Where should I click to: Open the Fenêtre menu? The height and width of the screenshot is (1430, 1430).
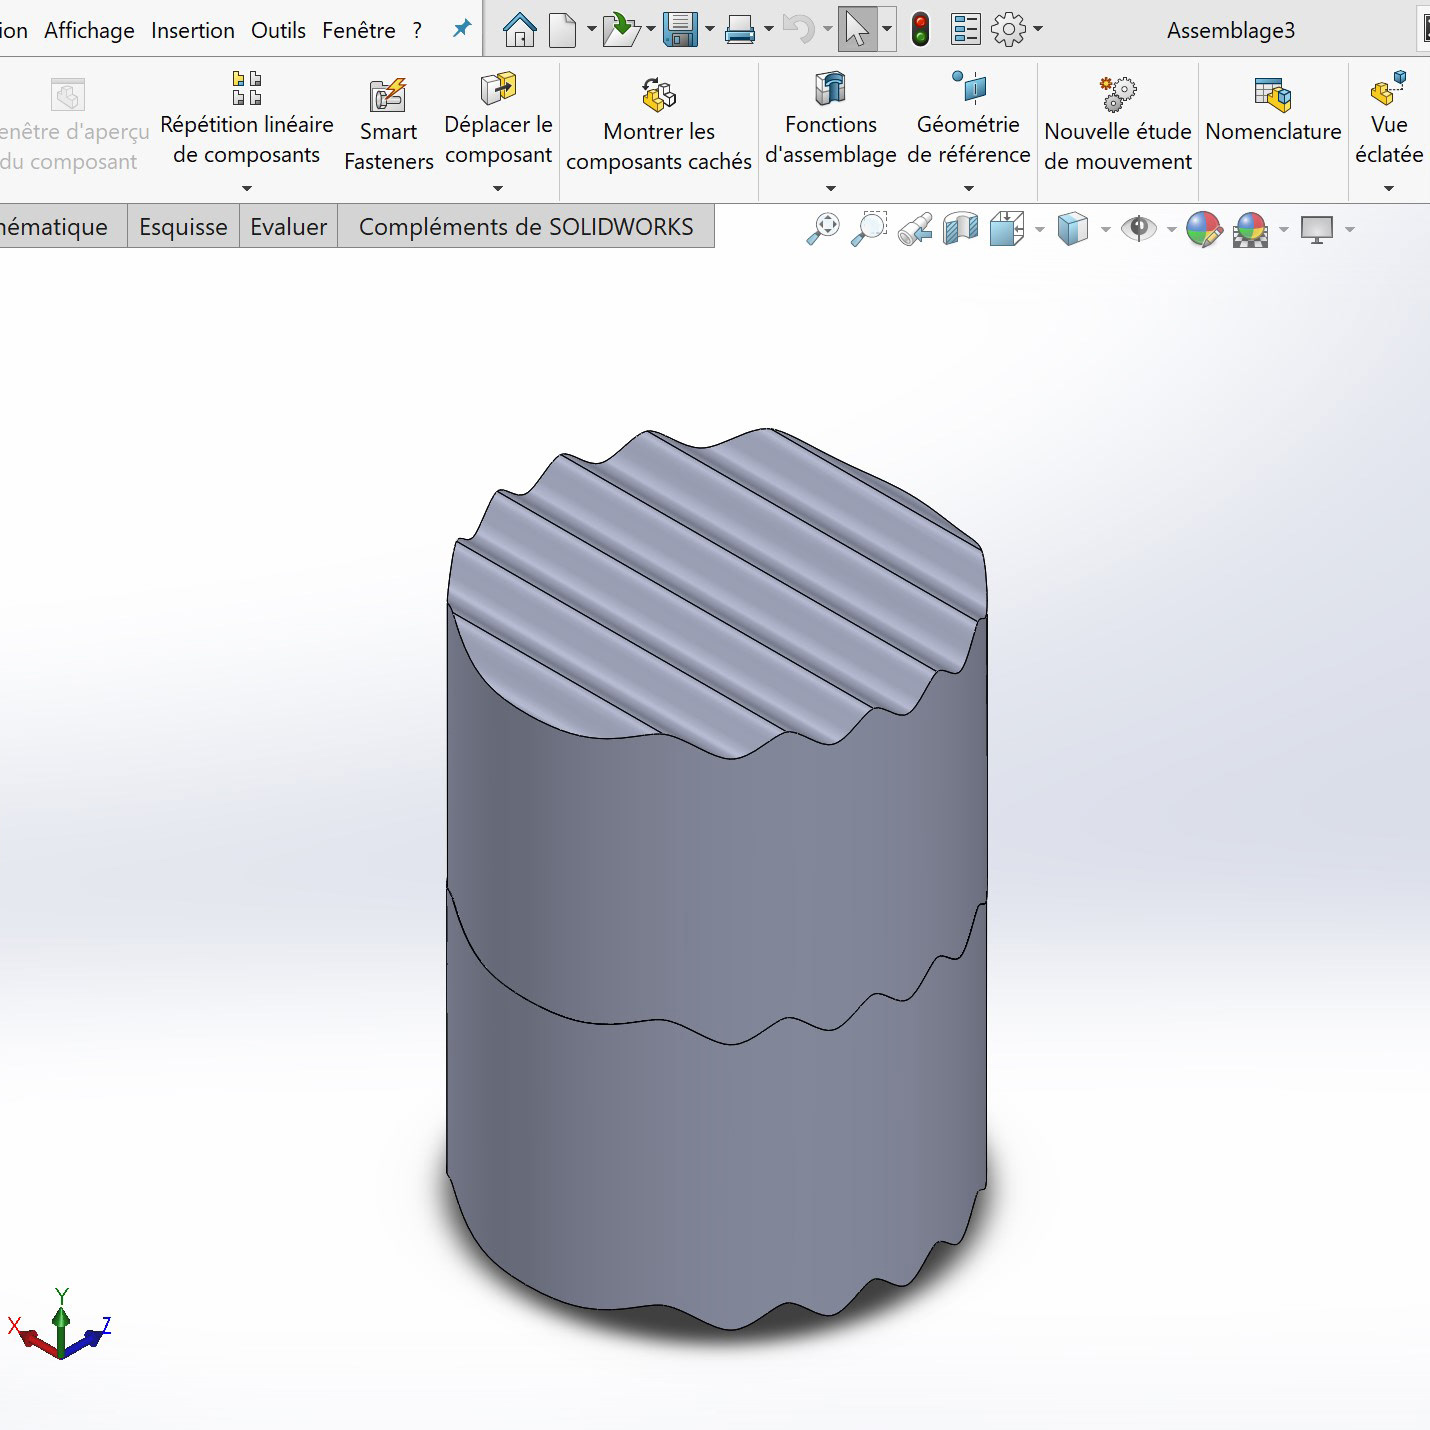pos(359,30)
